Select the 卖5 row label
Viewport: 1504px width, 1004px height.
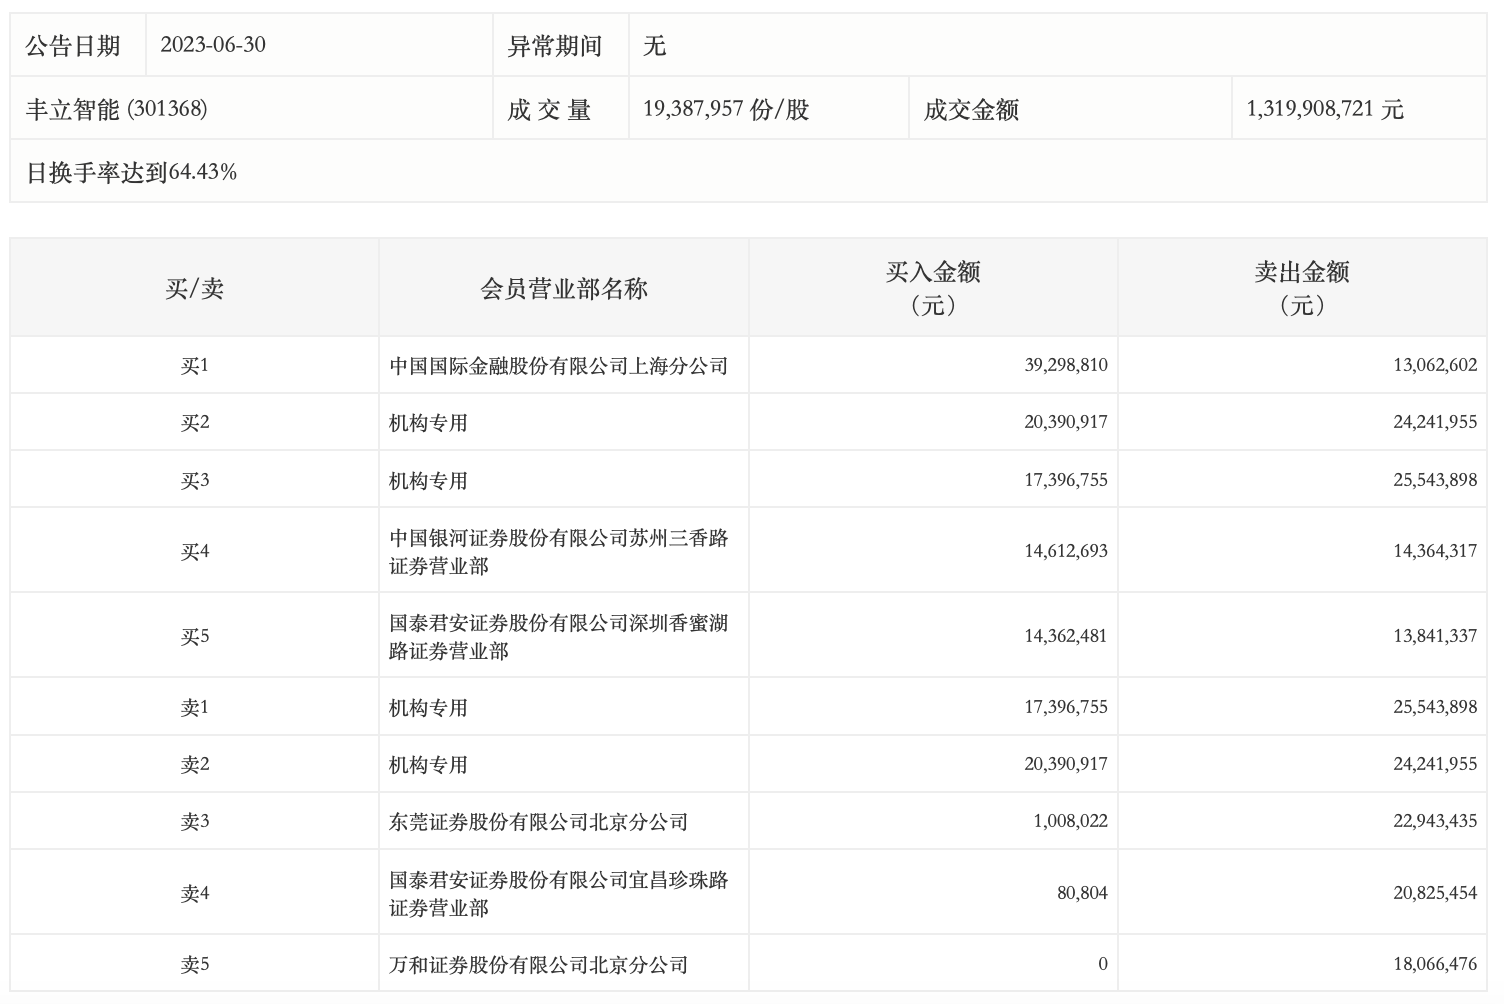(195, 965)
